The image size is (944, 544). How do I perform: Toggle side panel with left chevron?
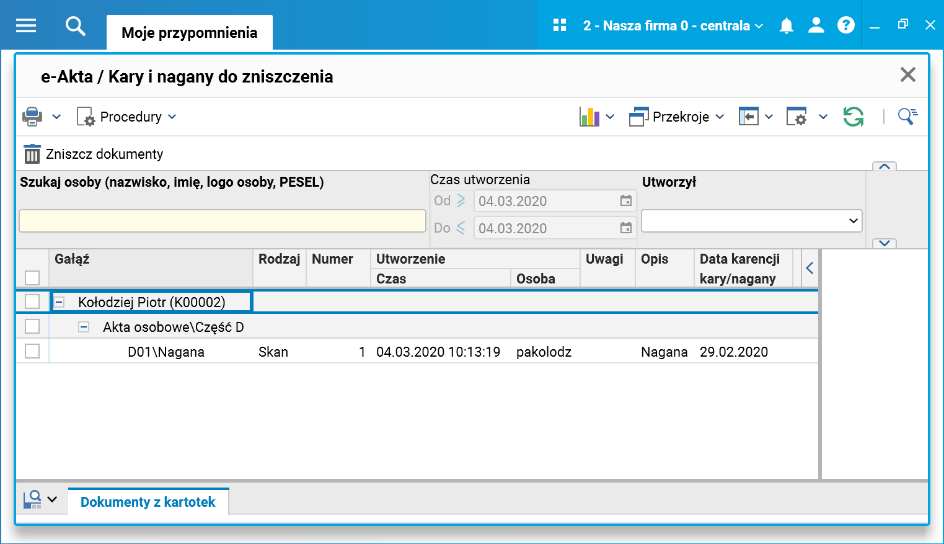coord(810,268)
